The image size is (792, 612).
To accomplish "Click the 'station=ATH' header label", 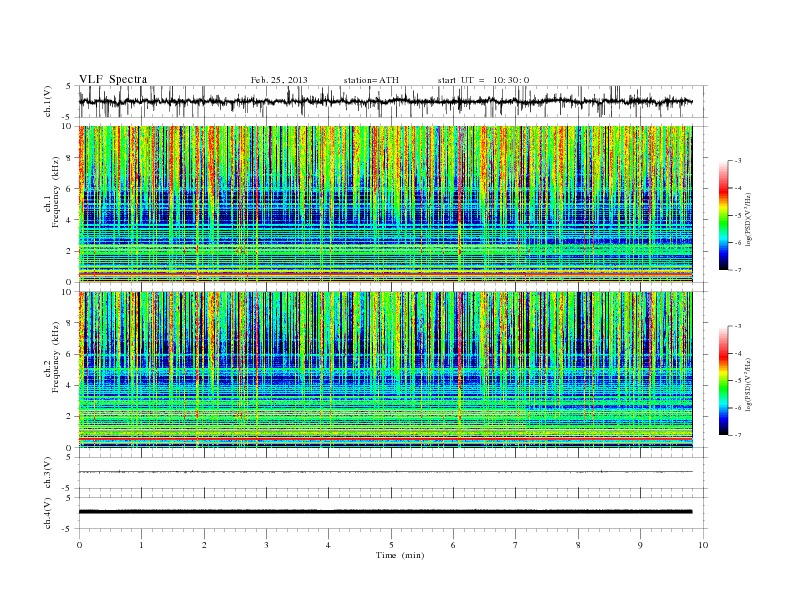I will (371, 80).
